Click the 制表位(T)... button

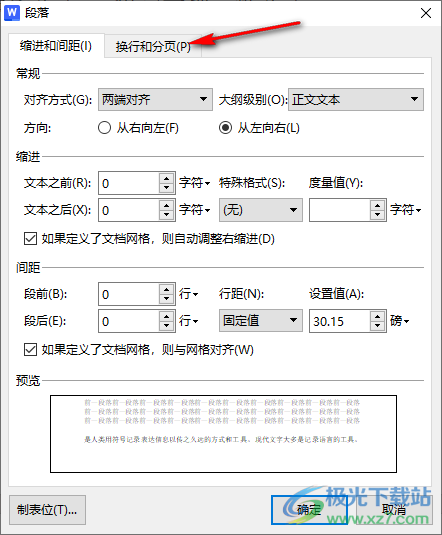[x=47, y=510]
